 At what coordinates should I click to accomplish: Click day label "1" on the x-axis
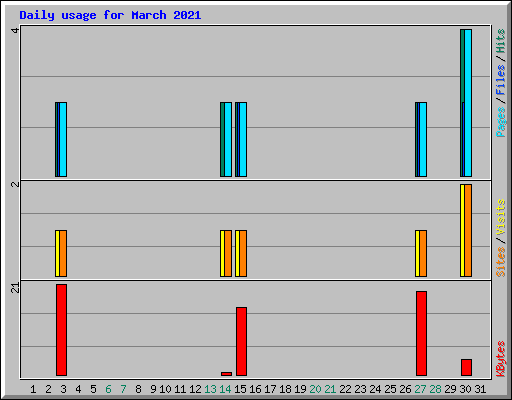pos(33,389)
